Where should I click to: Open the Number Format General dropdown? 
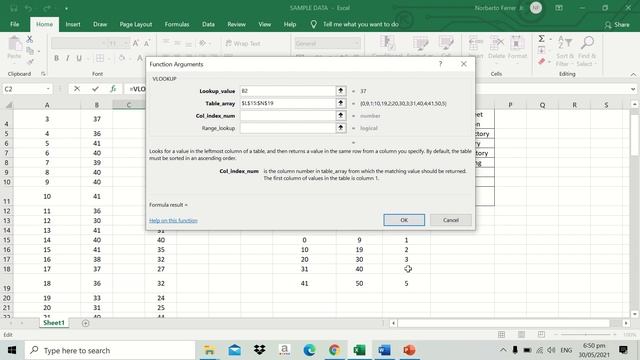pos(356,43)
